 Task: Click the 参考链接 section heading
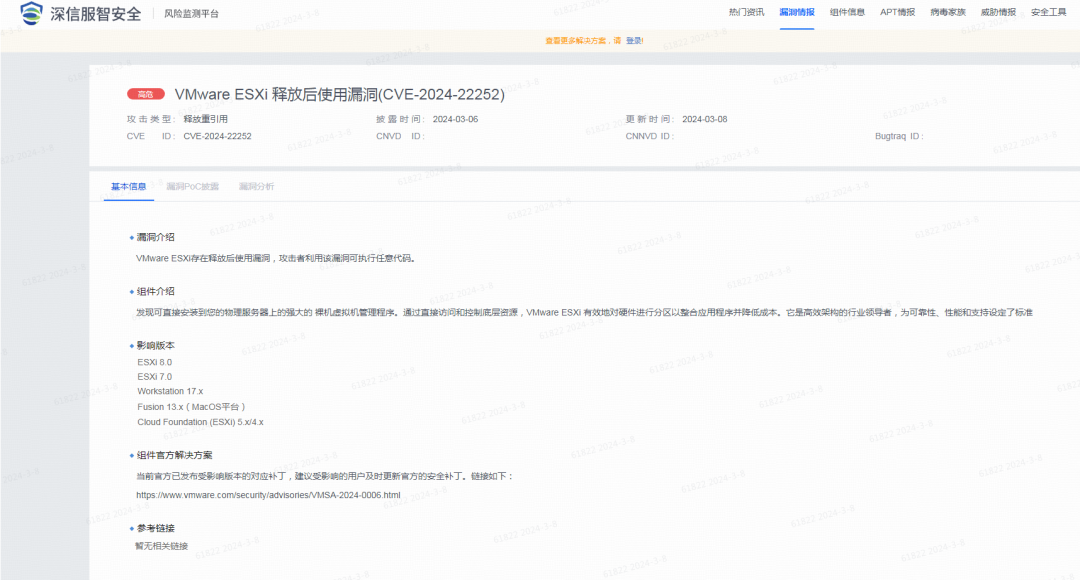(156, 528)
